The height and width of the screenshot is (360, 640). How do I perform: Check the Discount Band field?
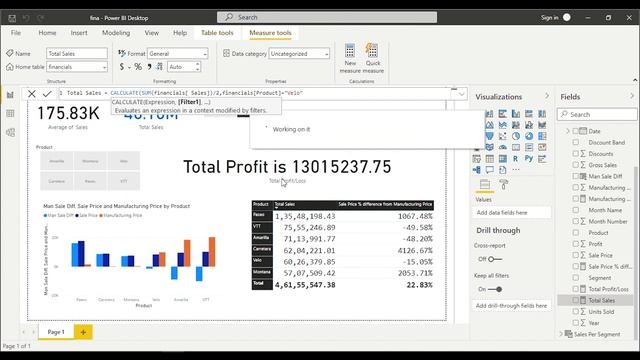point(576,142)
